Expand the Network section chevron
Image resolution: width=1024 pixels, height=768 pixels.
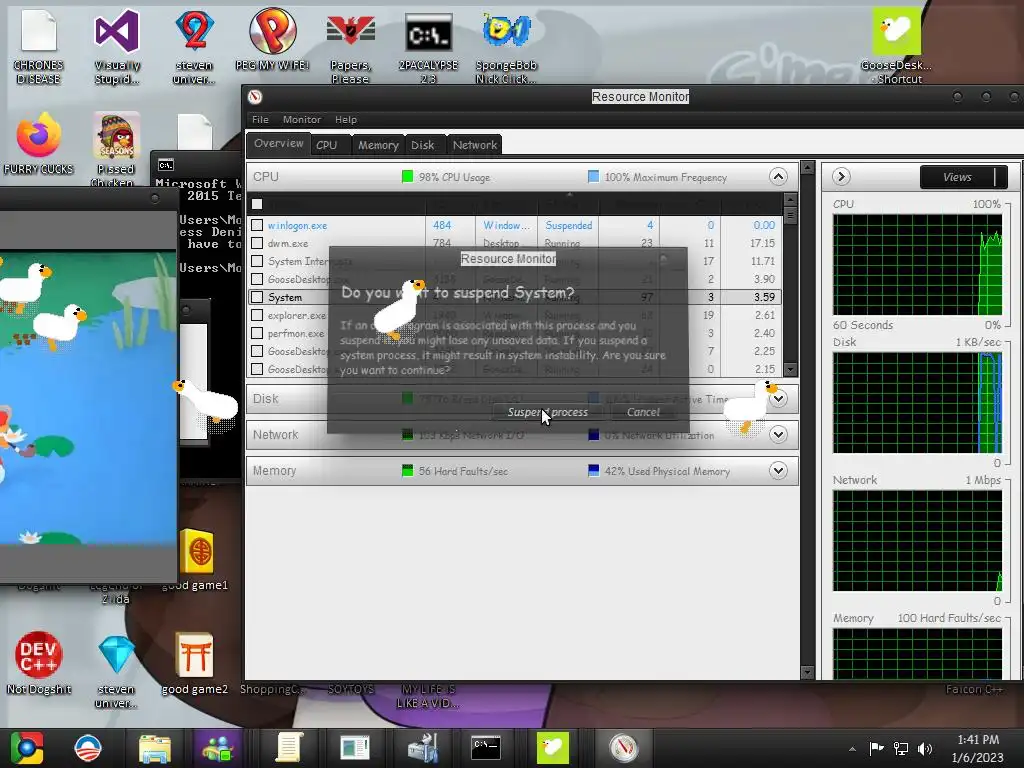coord(778,434)
